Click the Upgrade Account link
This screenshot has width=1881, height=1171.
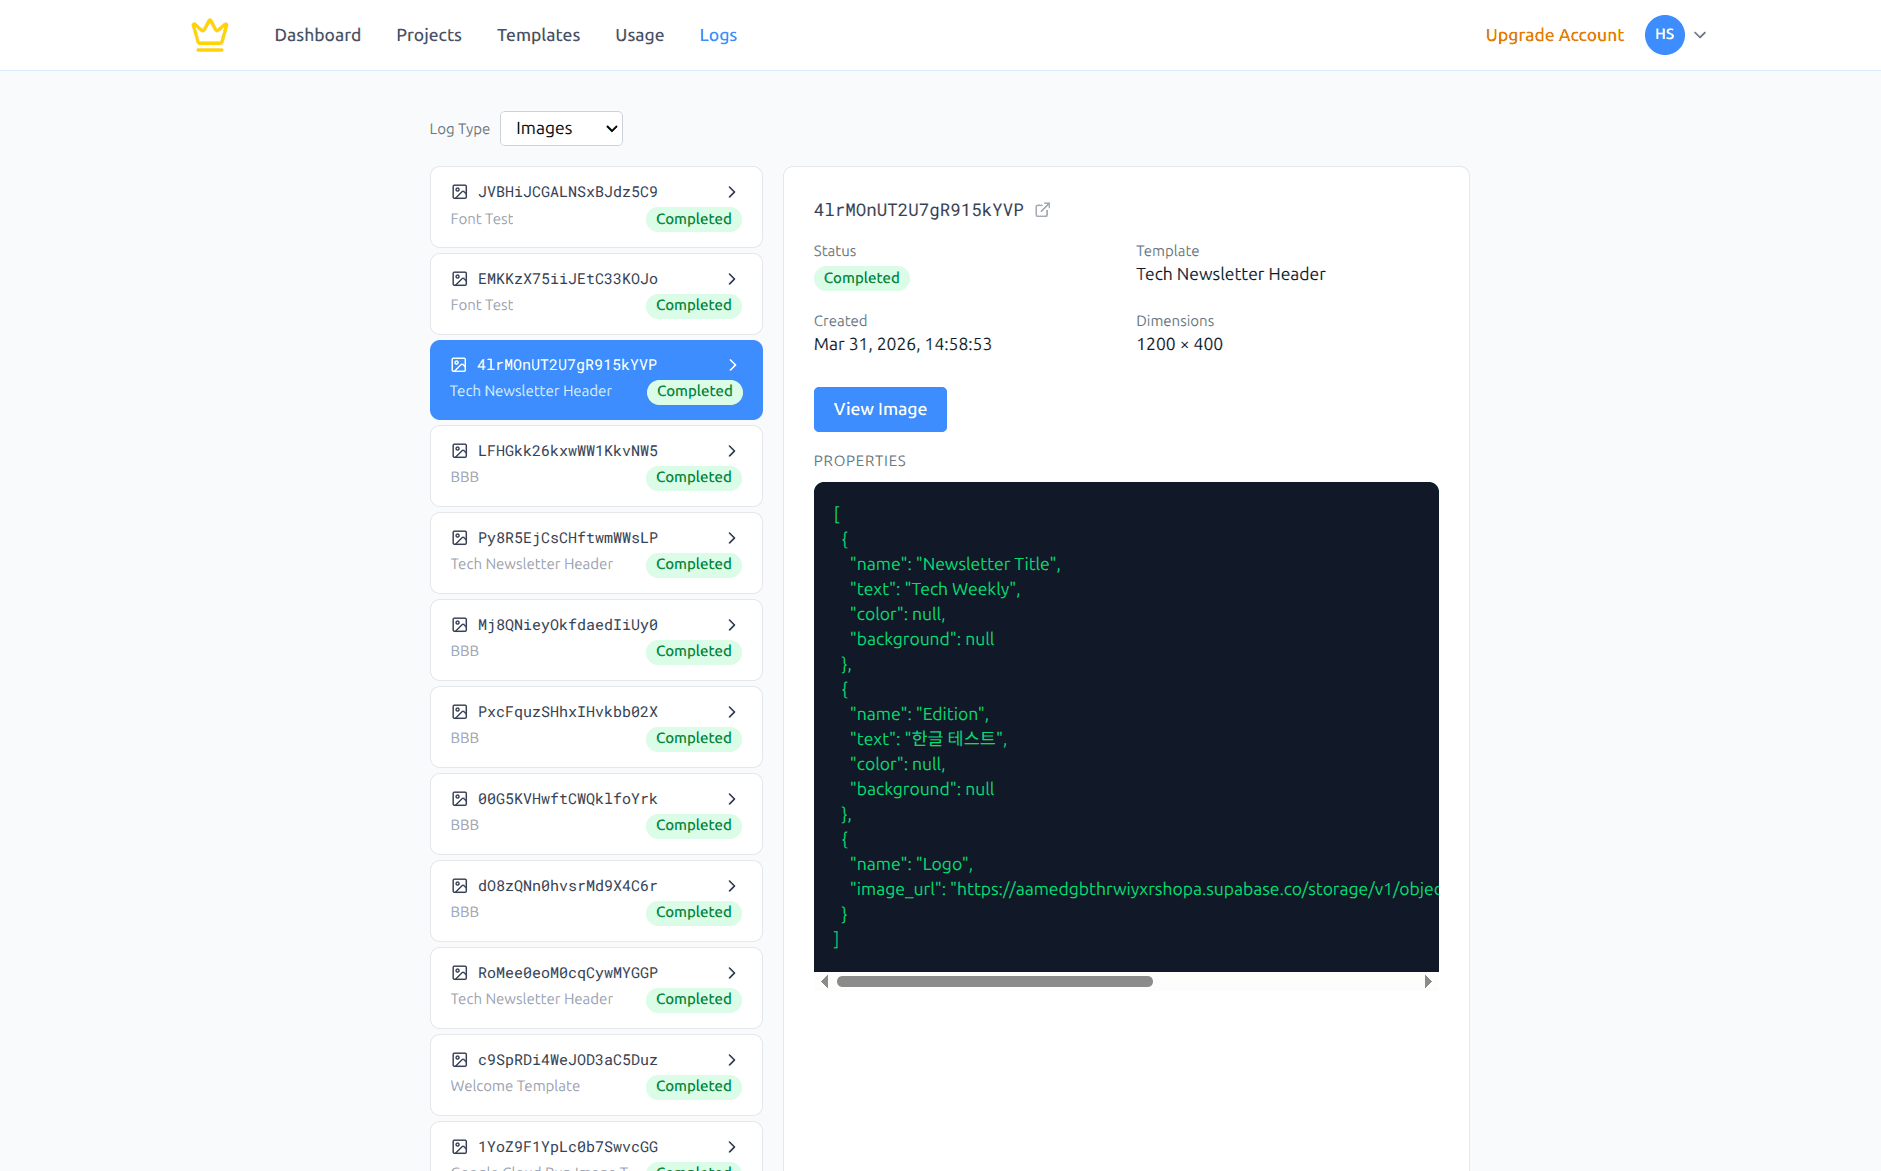click(x=1554, y=34)
